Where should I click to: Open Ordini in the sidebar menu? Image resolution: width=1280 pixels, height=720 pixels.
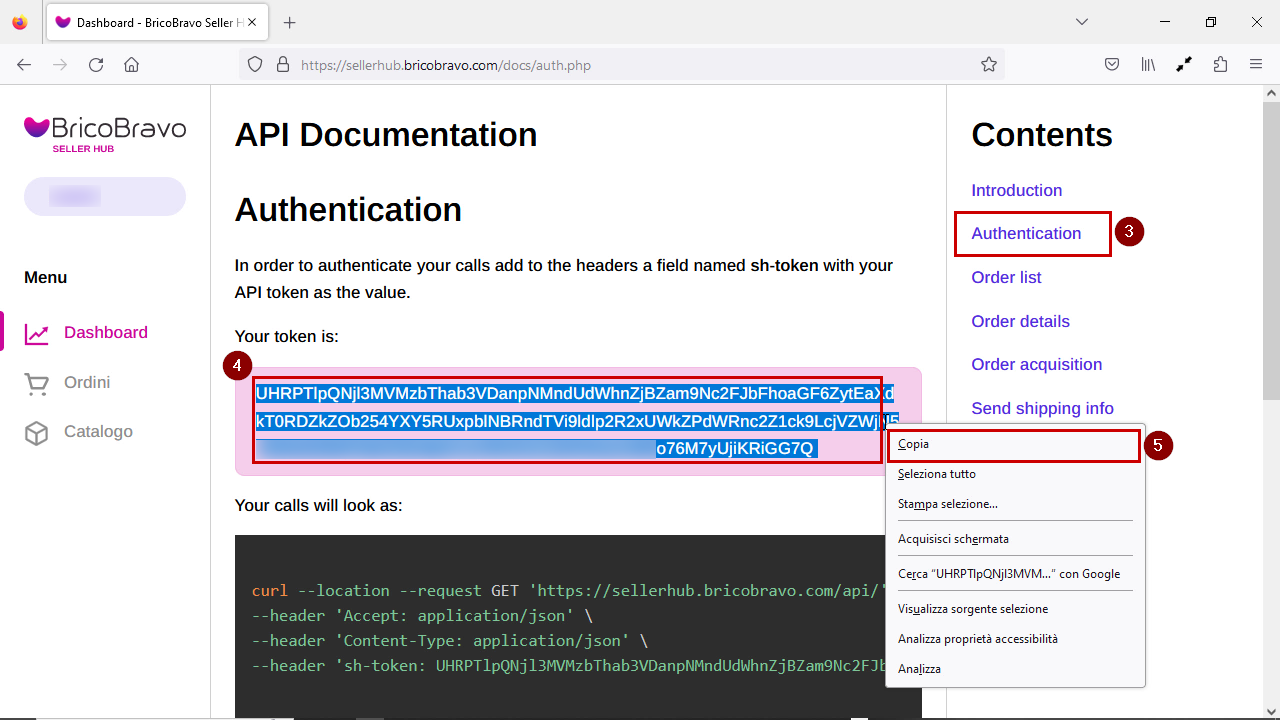pyautogui.click(x=87, y=383)
